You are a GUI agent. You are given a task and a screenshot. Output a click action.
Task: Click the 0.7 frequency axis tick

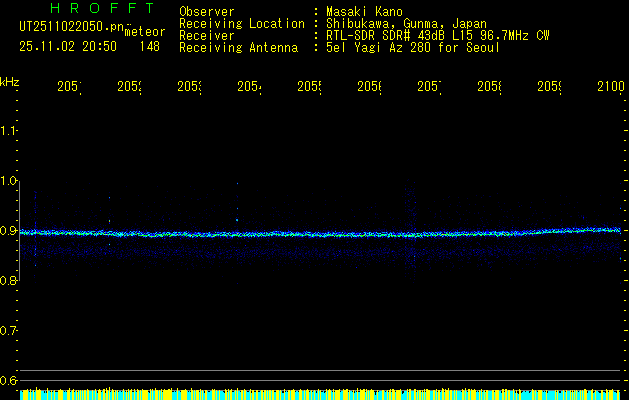pyautogui.click(x=9, y=330)
